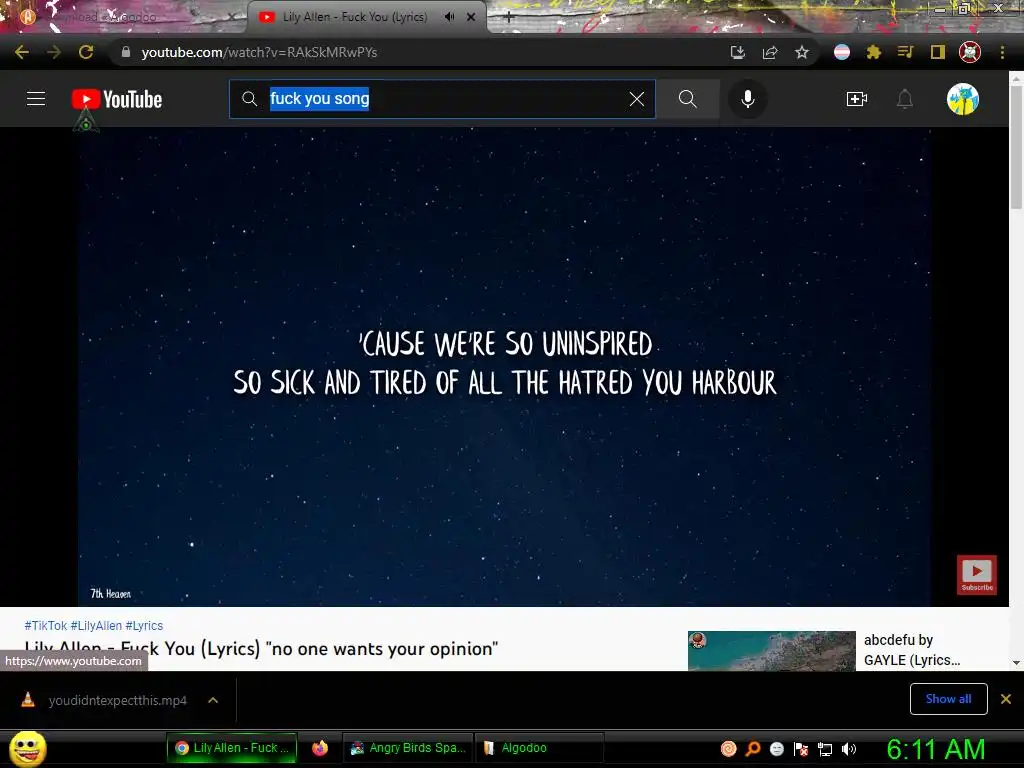Bookmark this page with the star icon
The image size is (1024, 768).
point(802,52)
